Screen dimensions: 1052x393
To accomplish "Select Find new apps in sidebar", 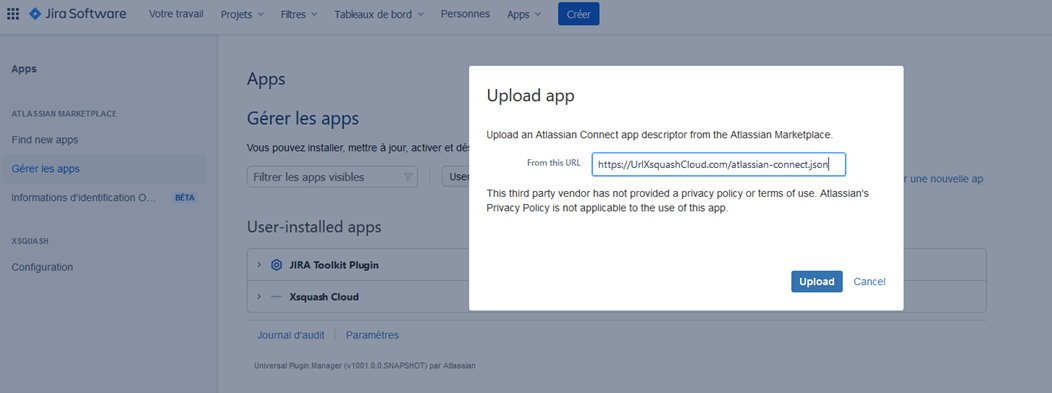I will [x=45, y=140].
